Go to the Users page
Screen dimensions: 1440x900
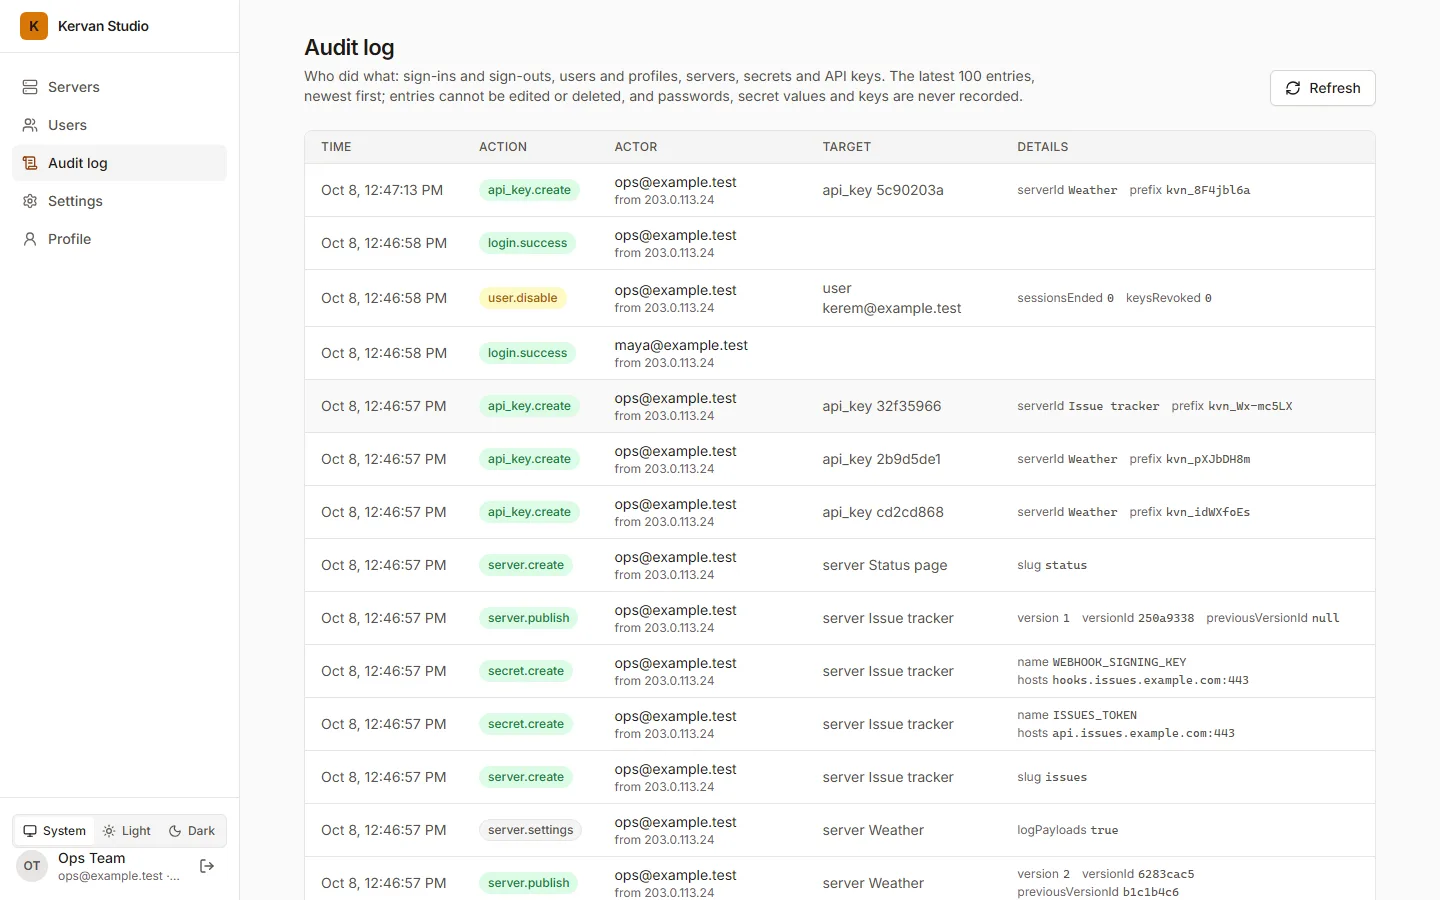(x=119, y=125)
